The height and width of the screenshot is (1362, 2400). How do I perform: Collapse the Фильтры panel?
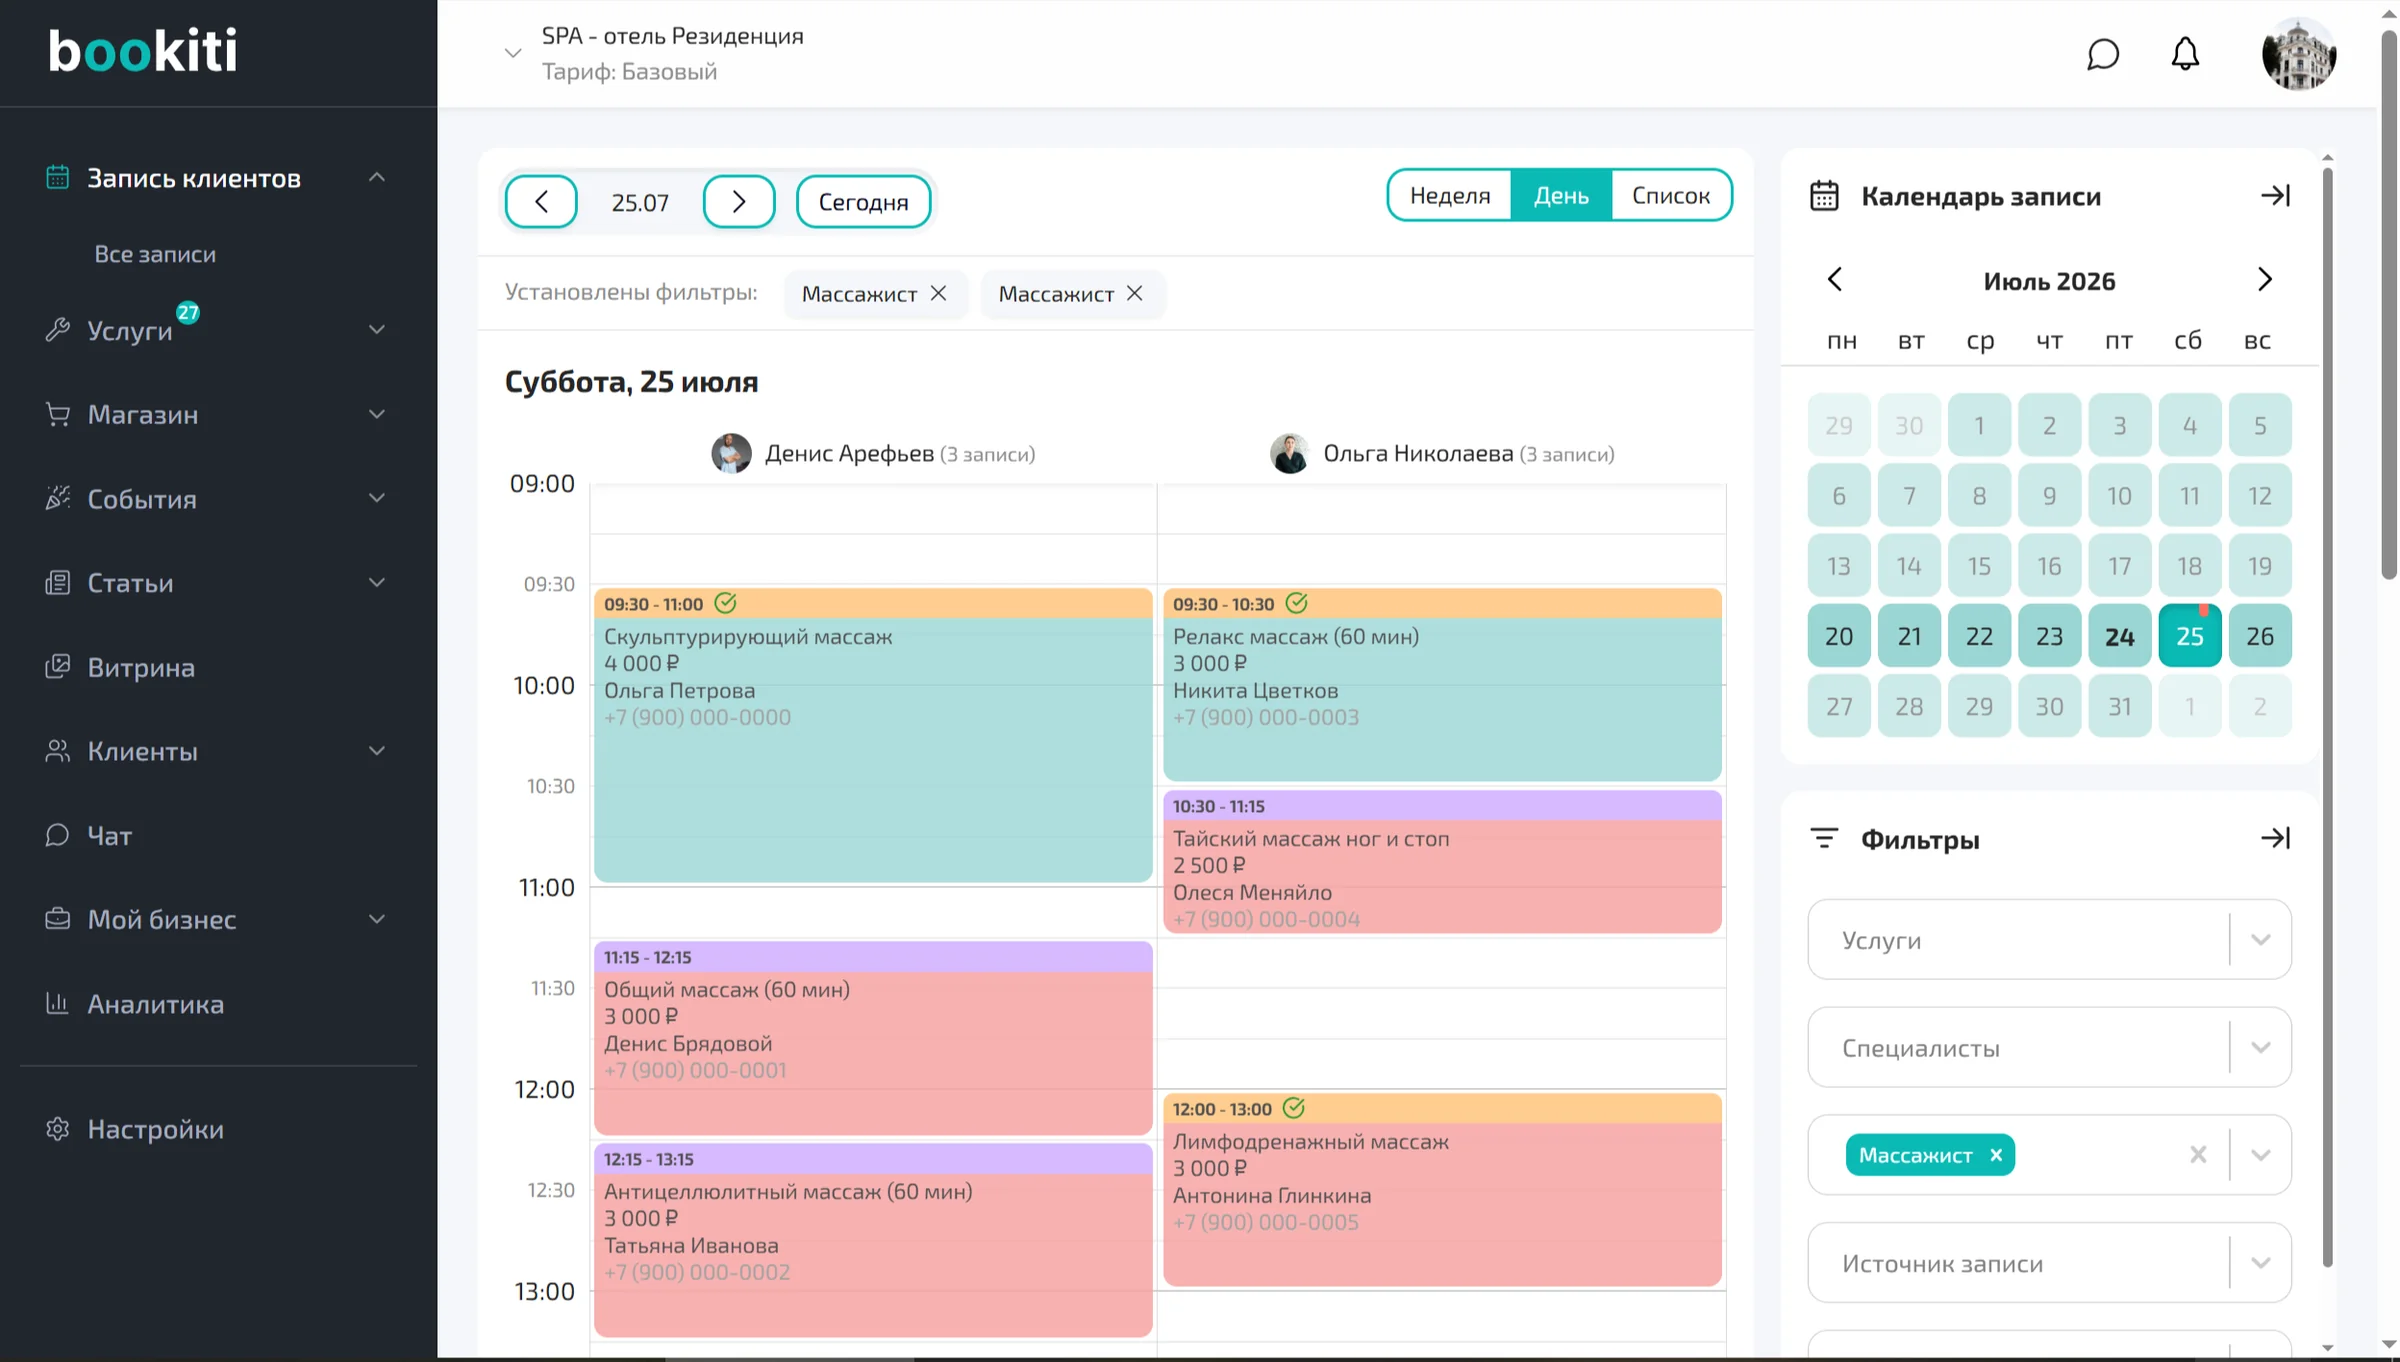tap(2275, 838)
